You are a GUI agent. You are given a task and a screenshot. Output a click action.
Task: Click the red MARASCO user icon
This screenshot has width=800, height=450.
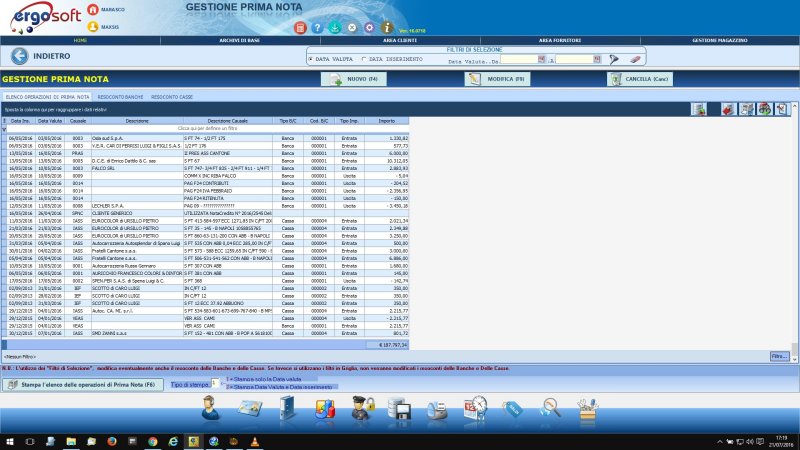(x=93, y=9)
